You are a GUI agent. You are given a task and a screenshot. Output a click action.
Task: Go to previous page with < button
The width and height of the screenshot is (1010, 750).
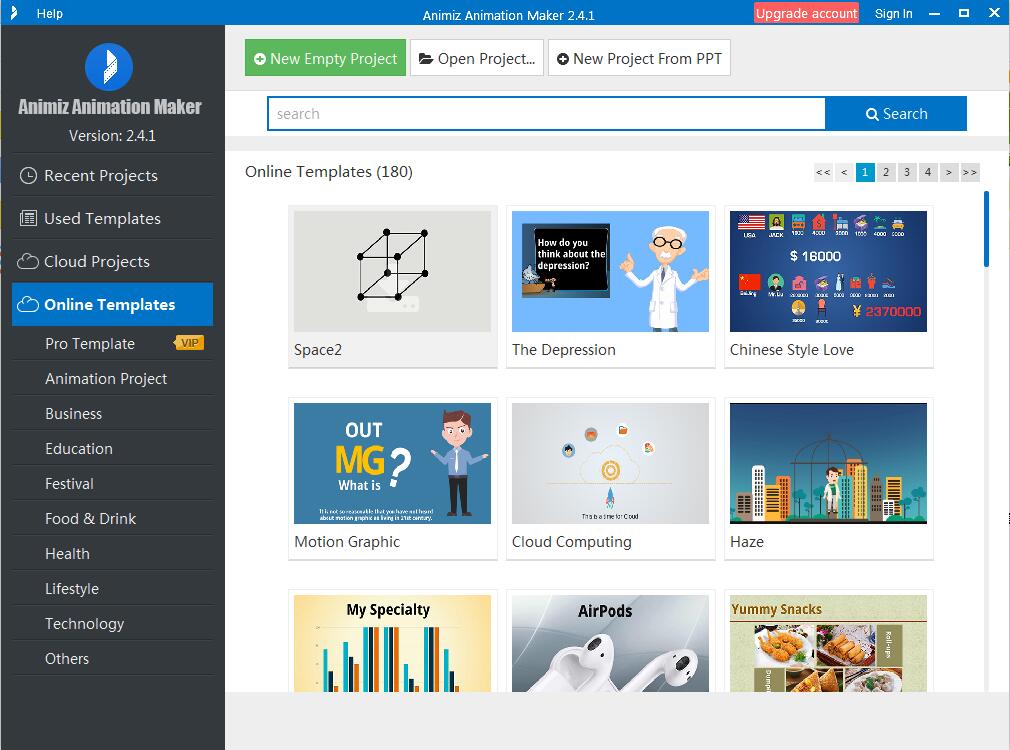point(844,172)
